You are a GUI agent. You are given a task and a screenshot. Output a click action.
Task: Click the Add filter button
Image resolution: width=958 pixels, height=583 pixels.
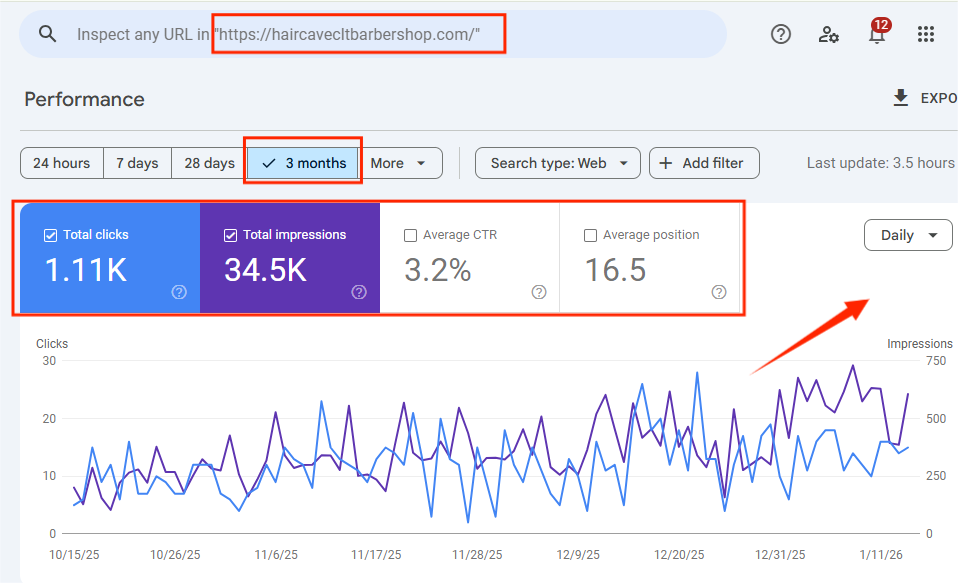point(703,163)
